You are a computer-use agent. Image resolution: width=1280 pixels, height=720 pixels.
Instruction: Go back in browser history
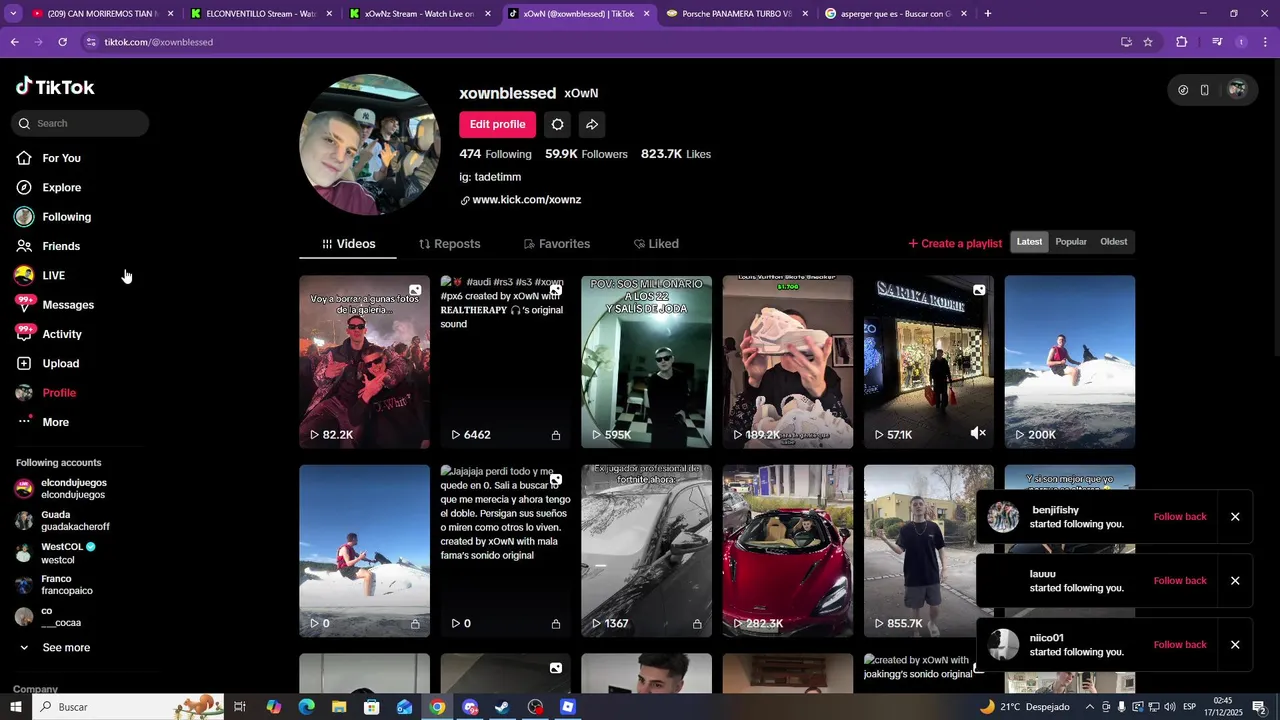click(14, 42)
